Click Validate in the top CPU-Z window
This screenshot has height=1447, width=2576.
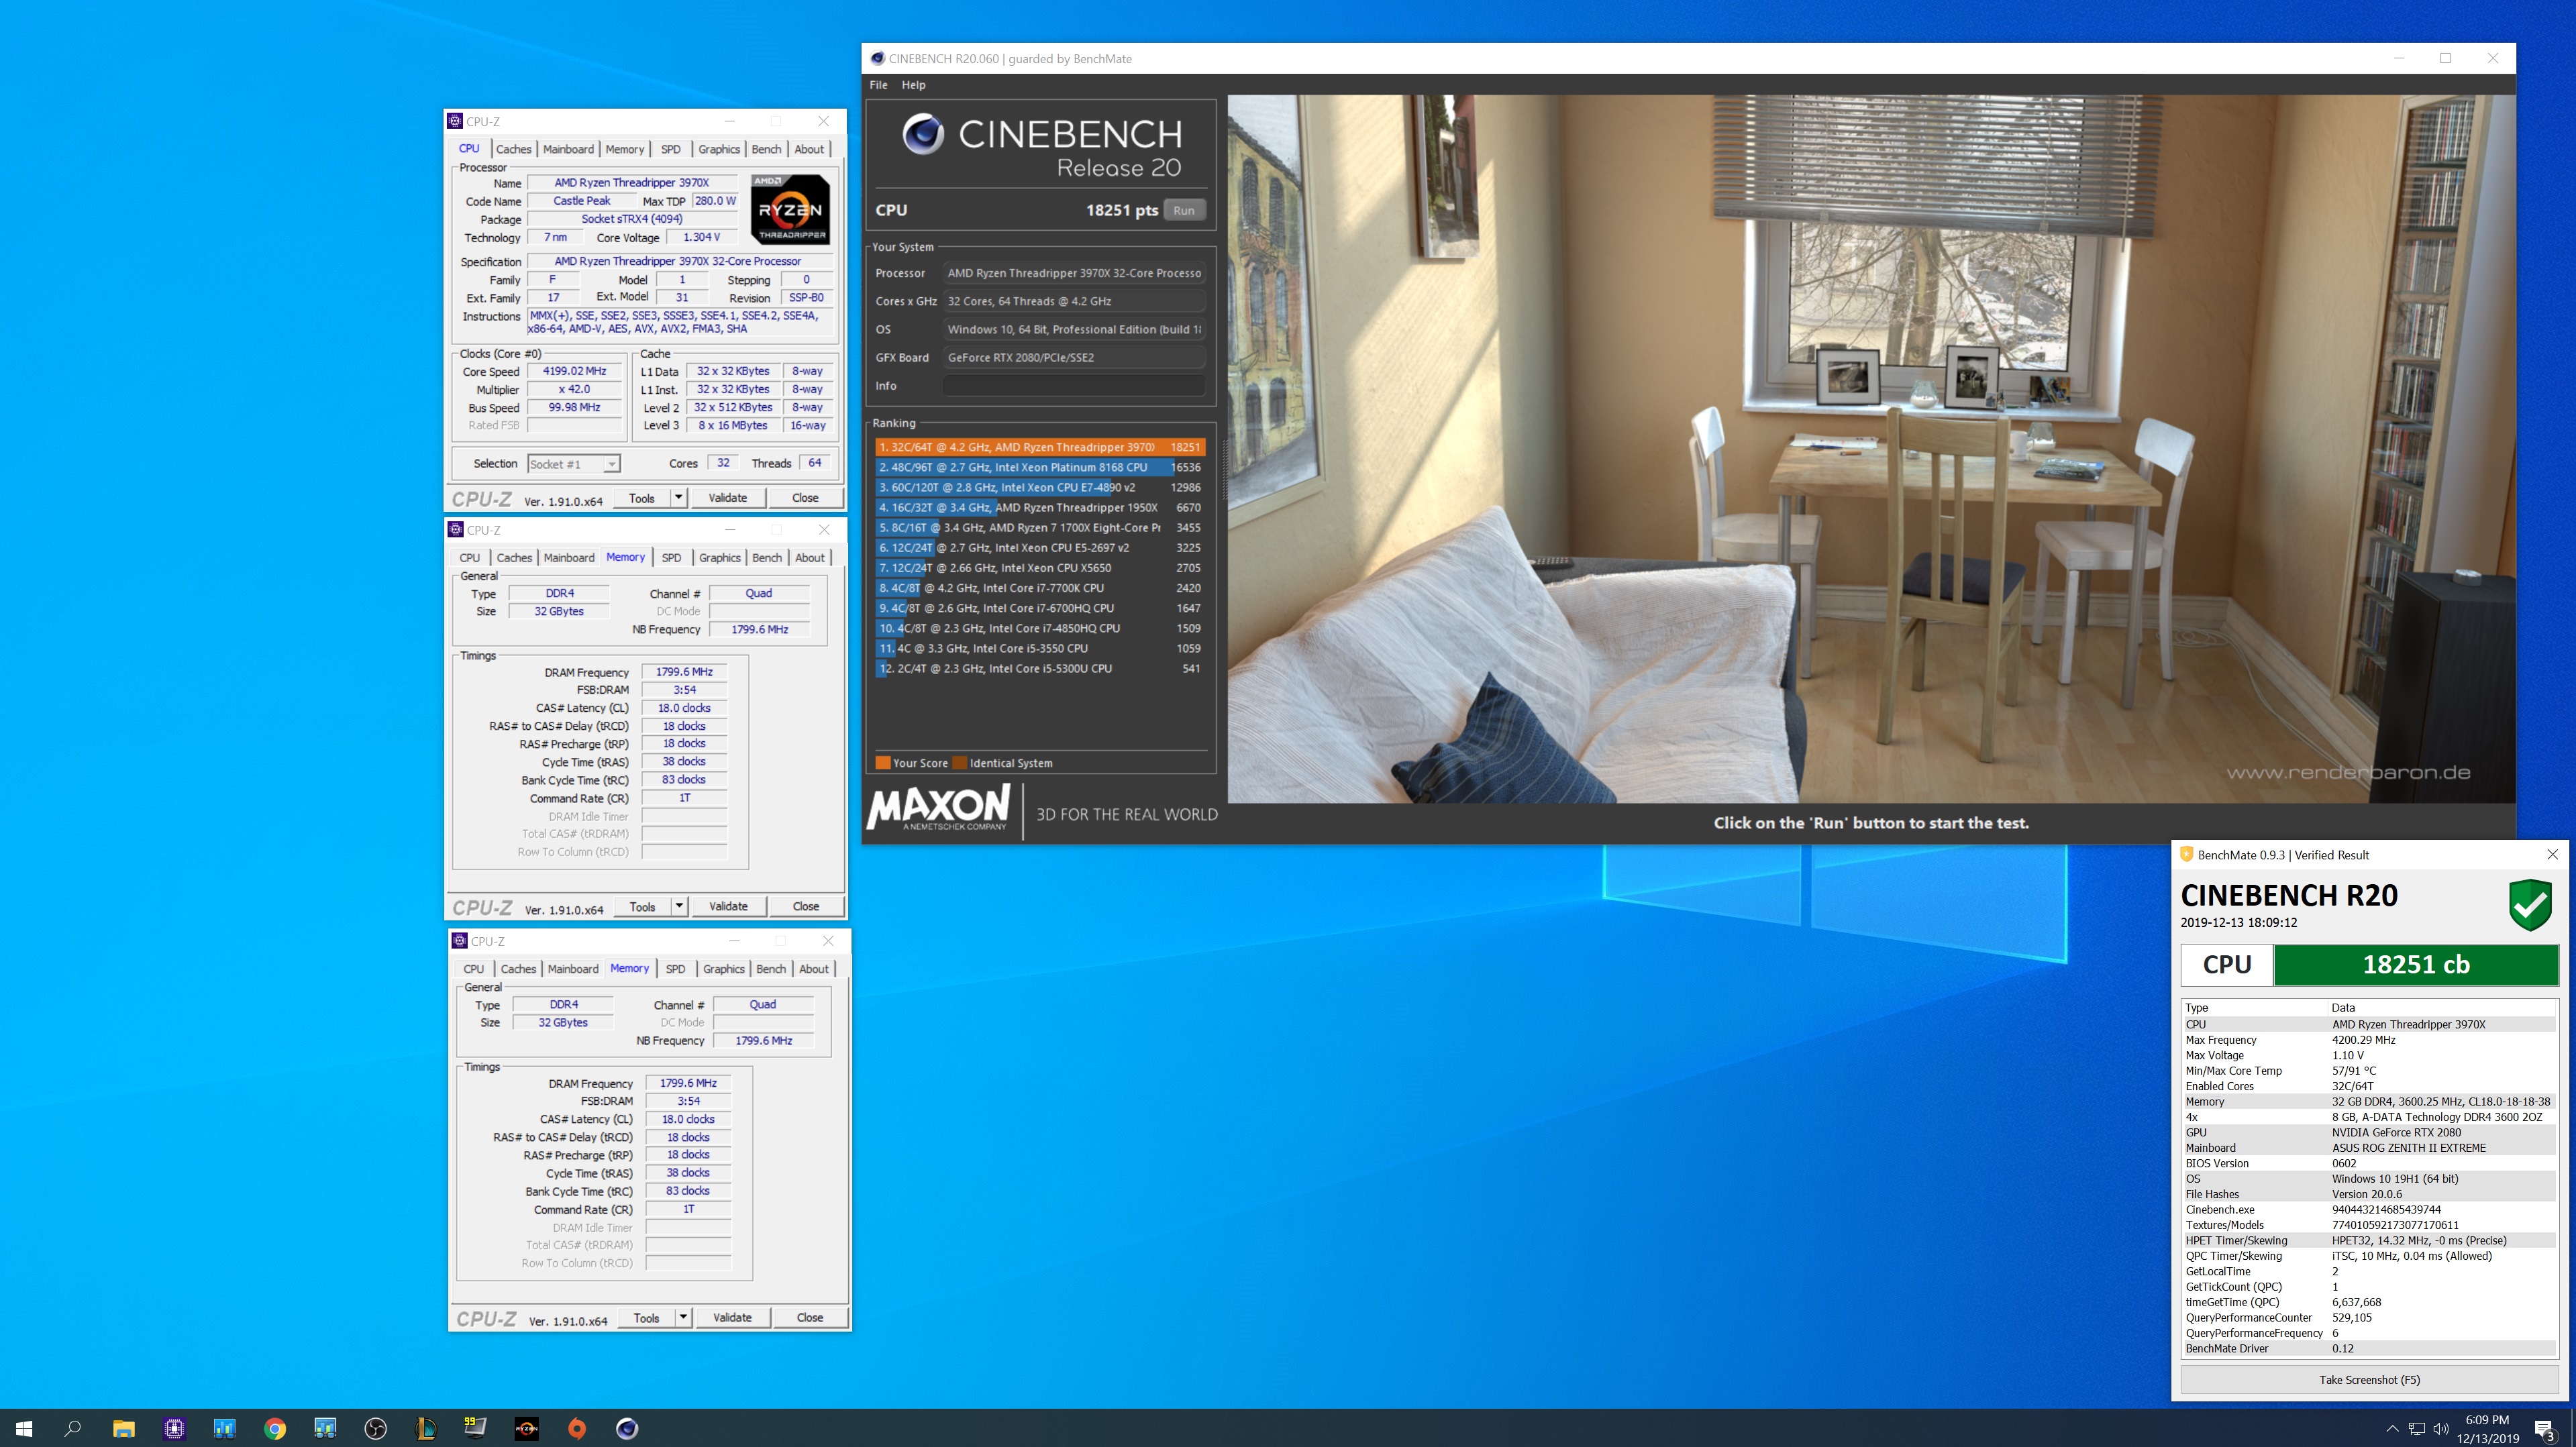728,497
